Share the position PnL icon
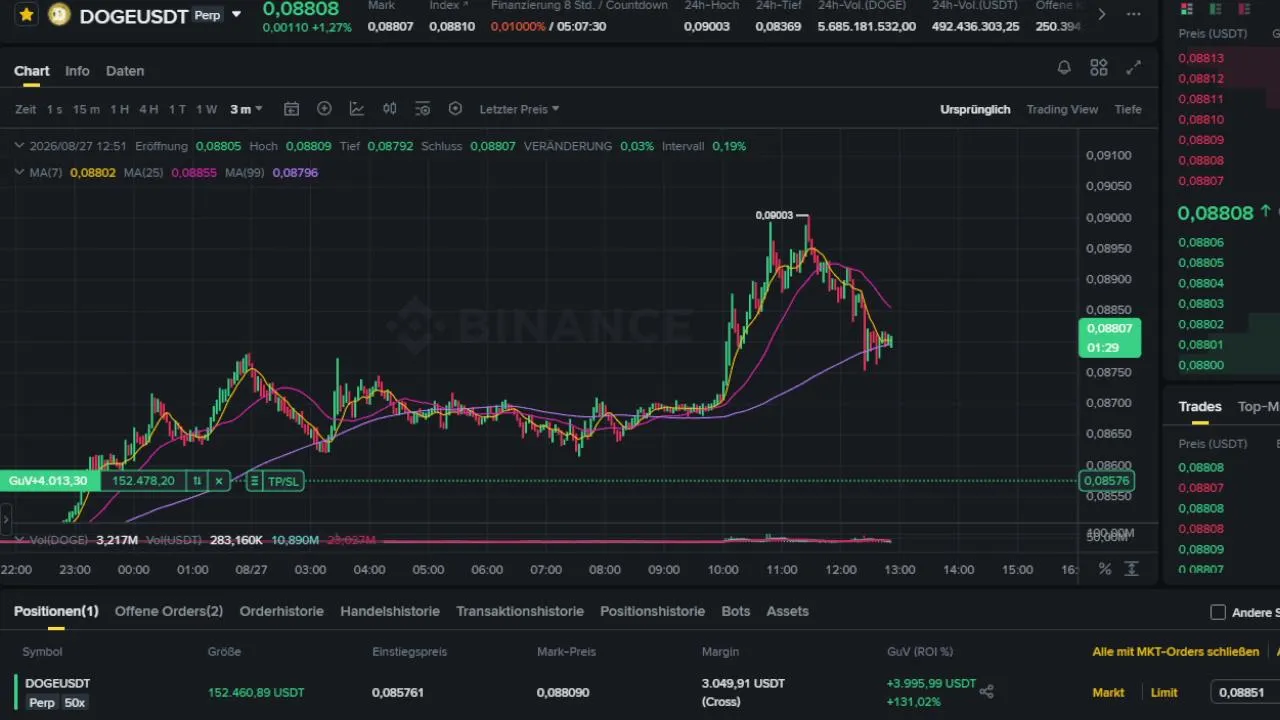Viewport: 1280px width, 720px height. click(987, 692)
